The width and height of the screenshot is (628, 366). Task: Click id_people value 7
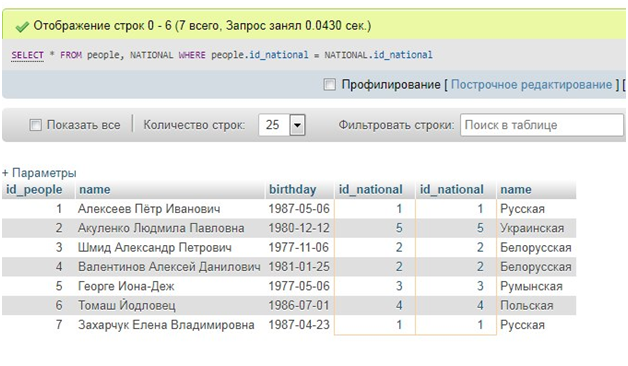point(59,324)
